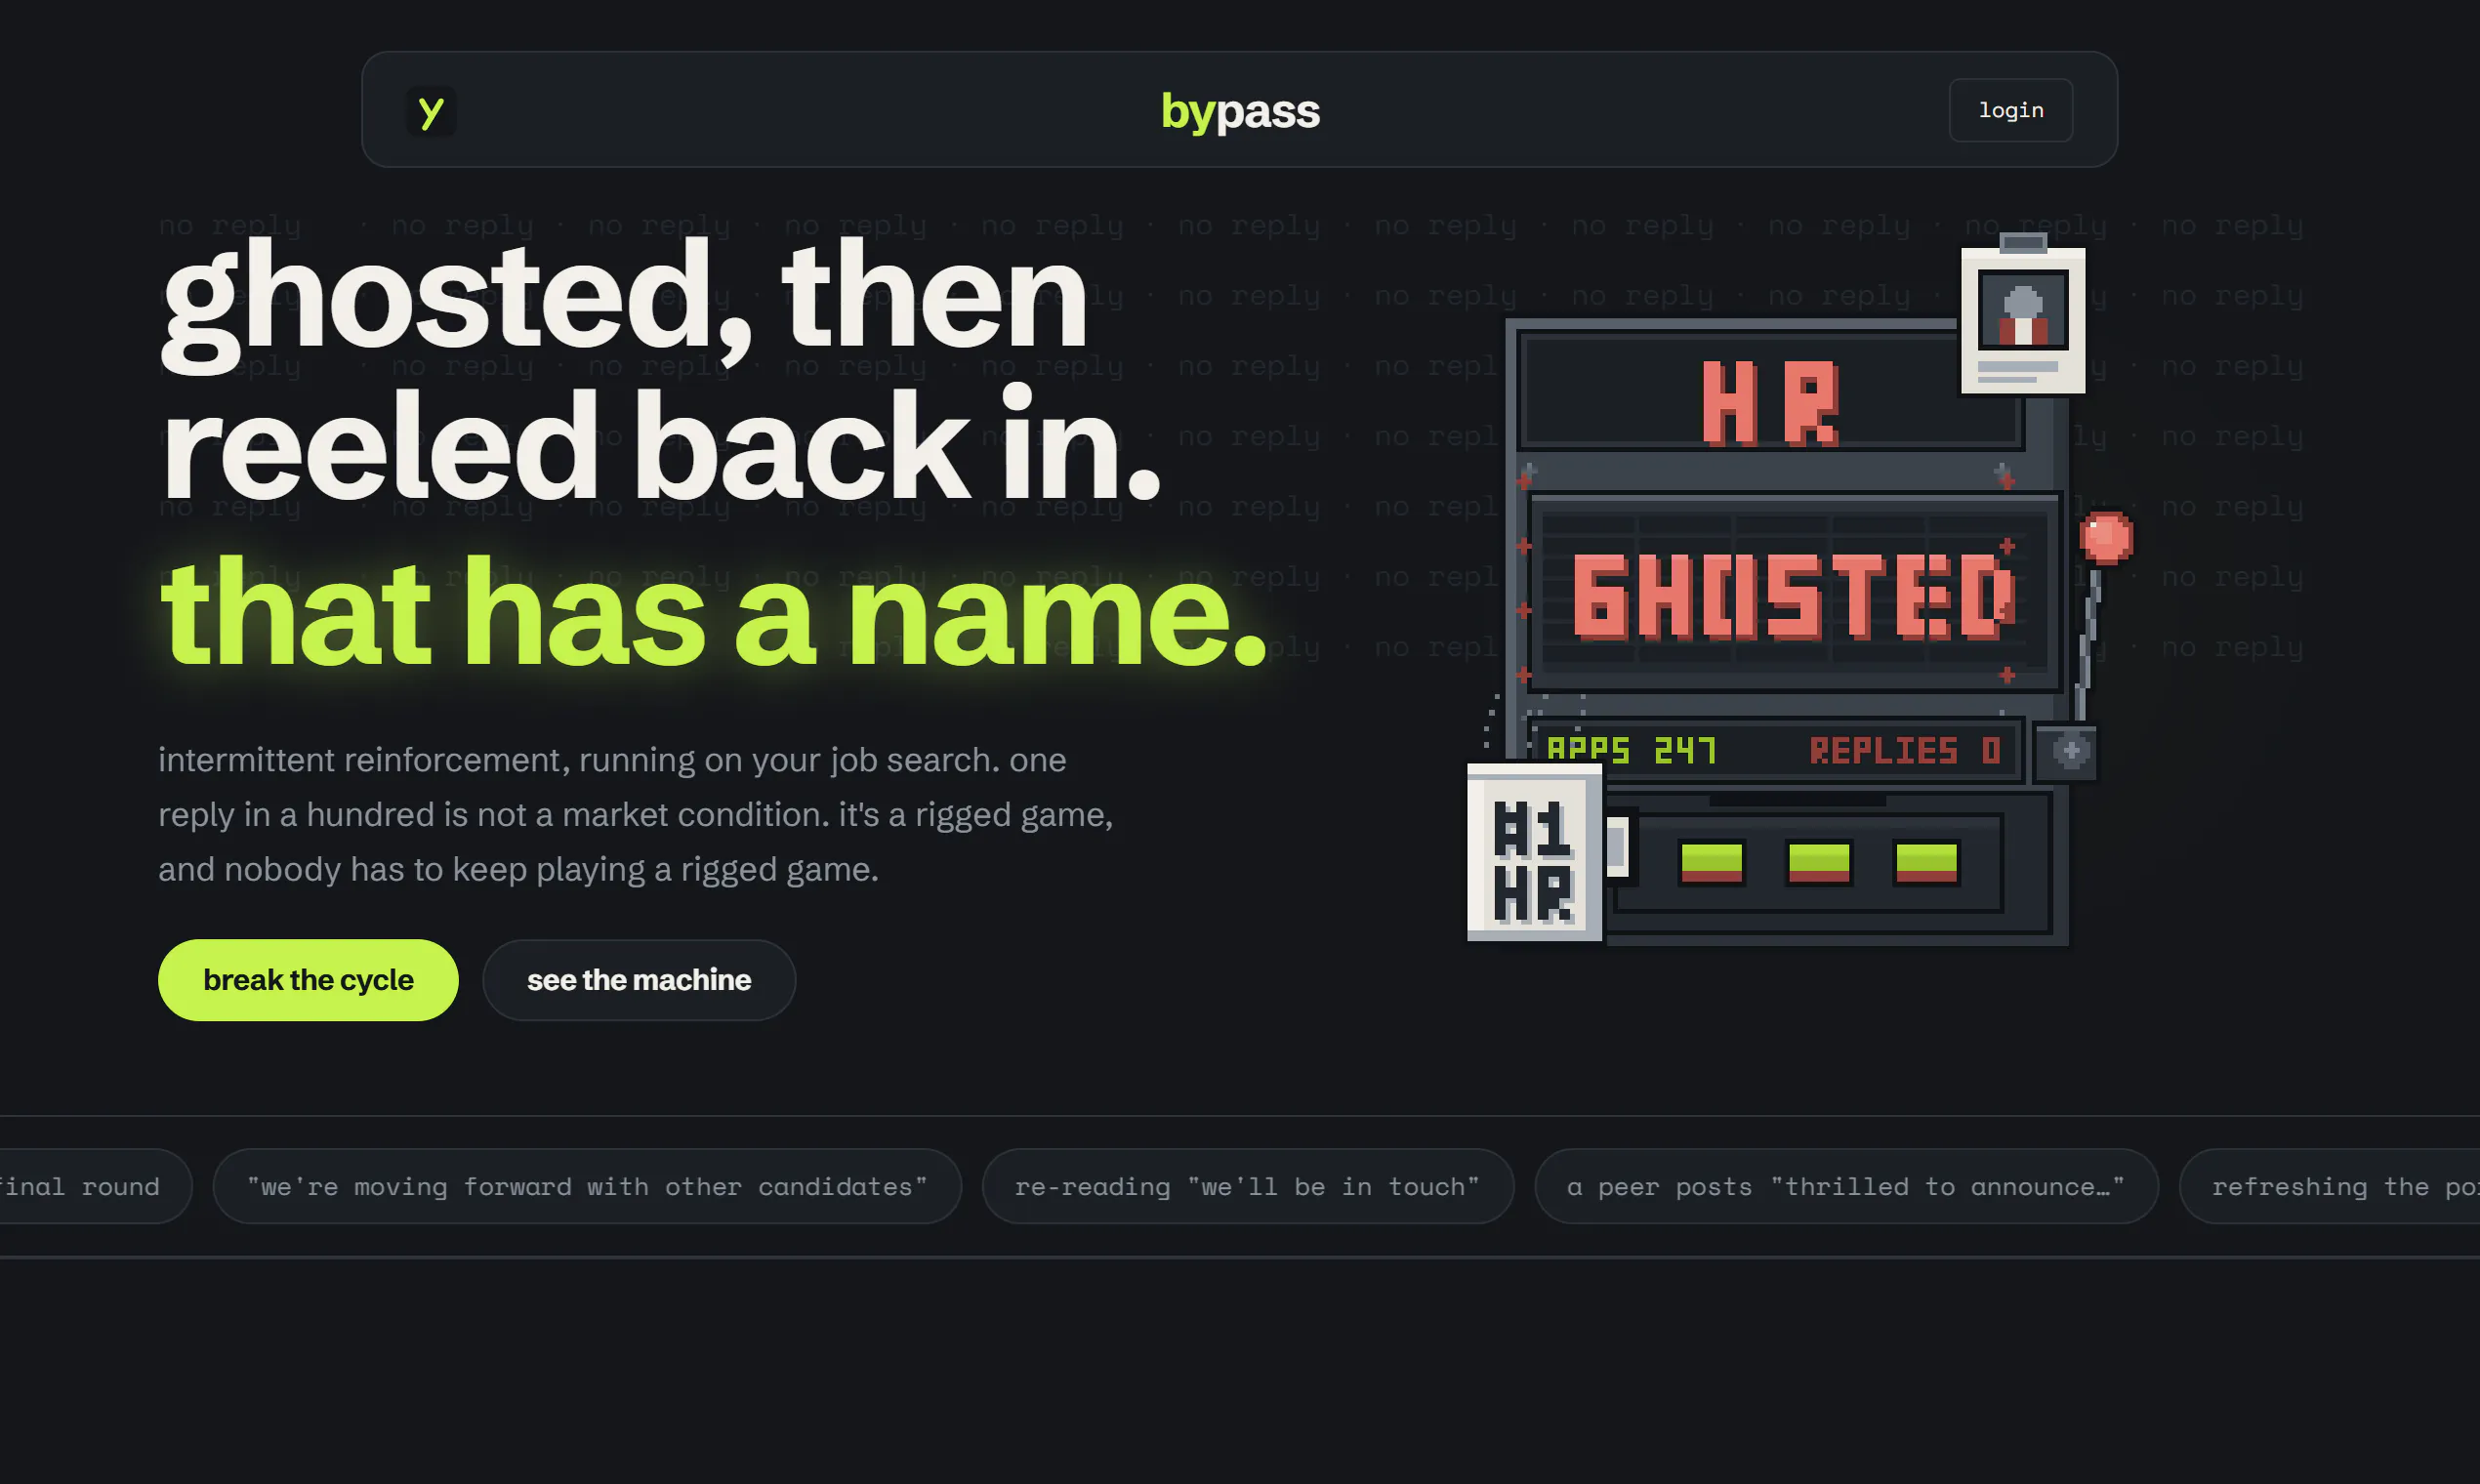
Task: Select the "refreshing the" chip
Action: 2330,1186
